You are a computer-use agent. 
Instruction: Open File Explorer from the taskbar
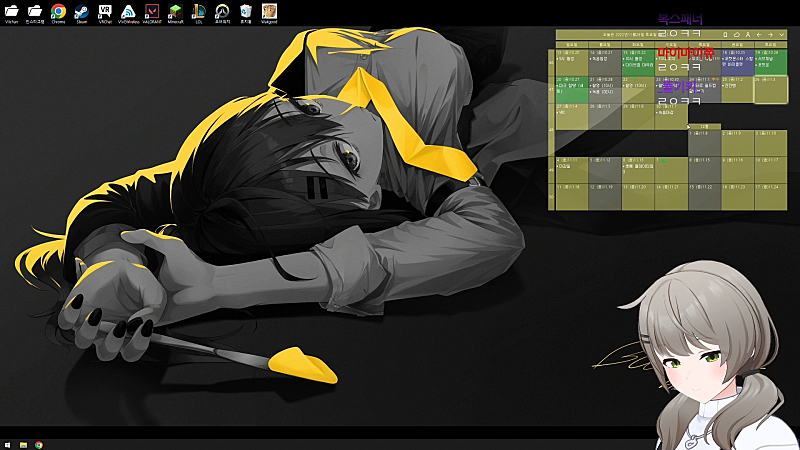(23, 444)
